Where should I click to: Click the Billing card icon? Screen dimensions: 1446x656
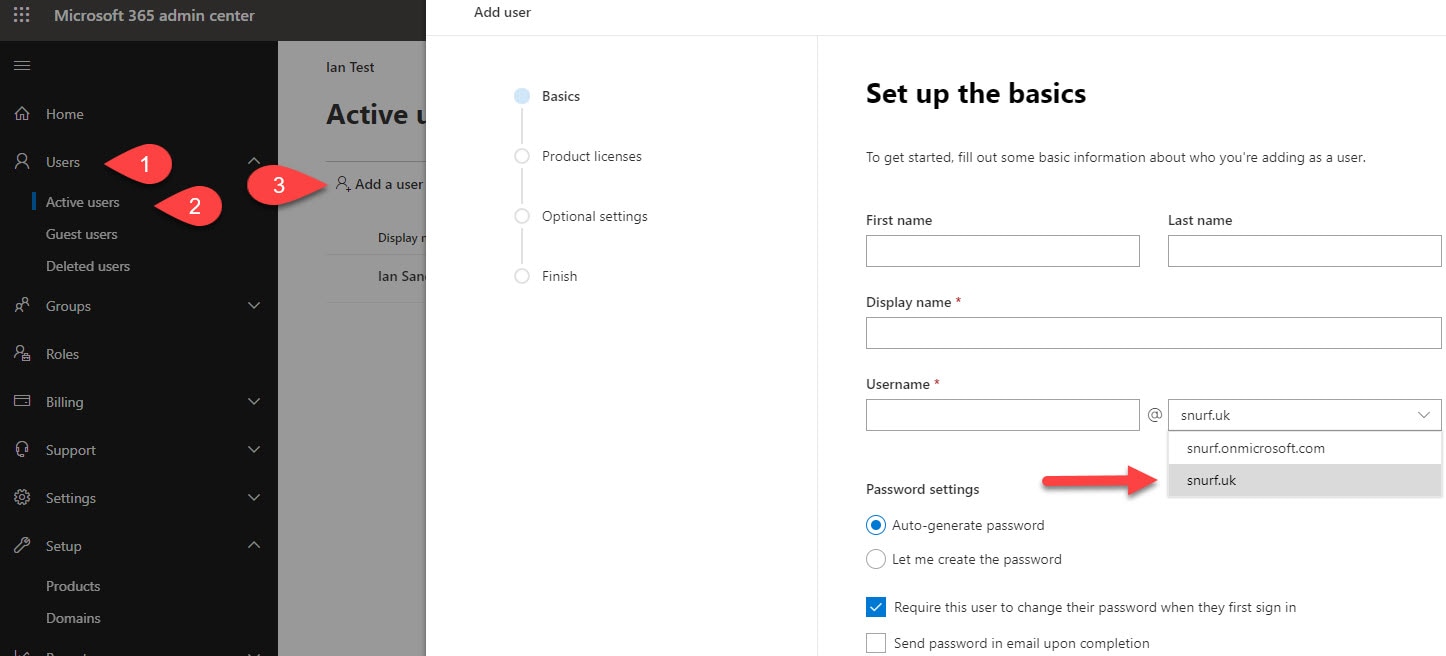click(22, 402)
